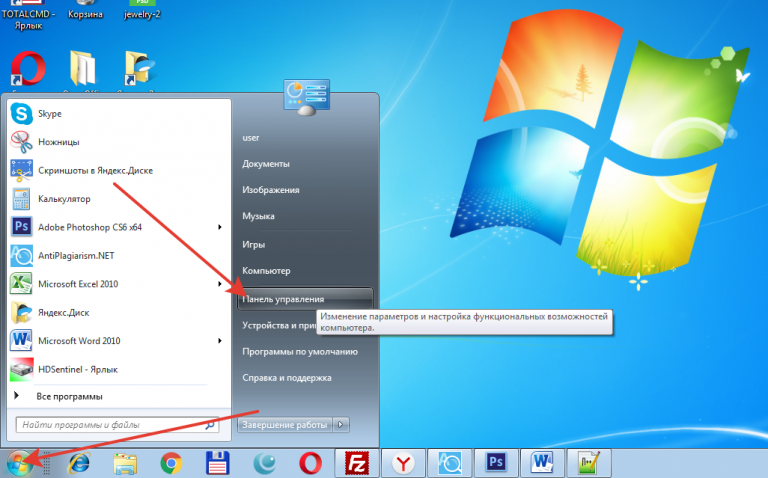
Task: Open HDSentinel - Ярлык icon
Action: pos(22,369)
